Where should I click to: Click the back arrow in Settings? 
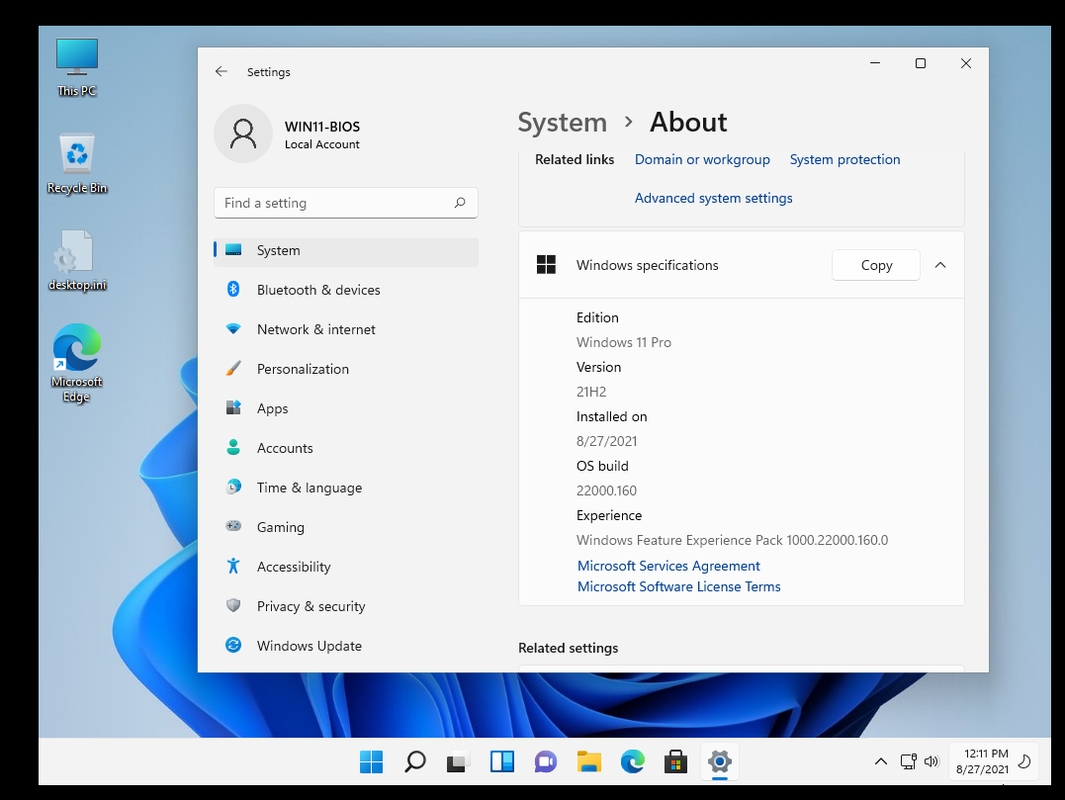221,71
